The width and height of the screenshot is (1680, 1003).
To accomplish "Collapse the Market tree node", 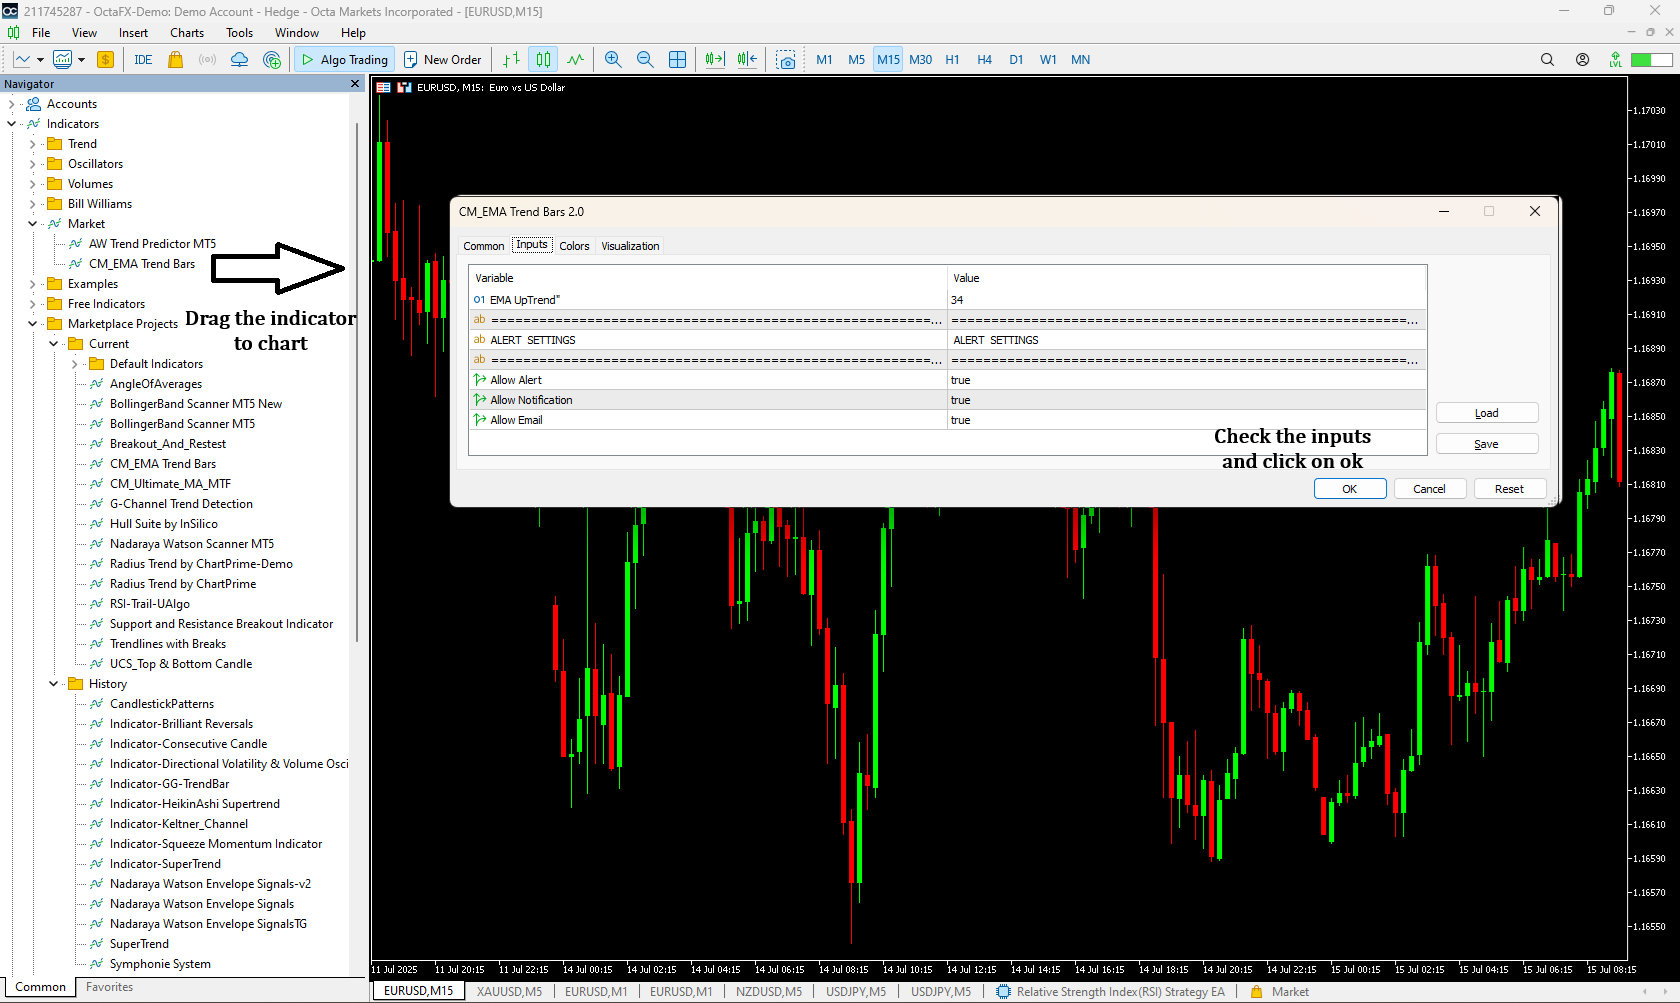I will tap(33, 224).
